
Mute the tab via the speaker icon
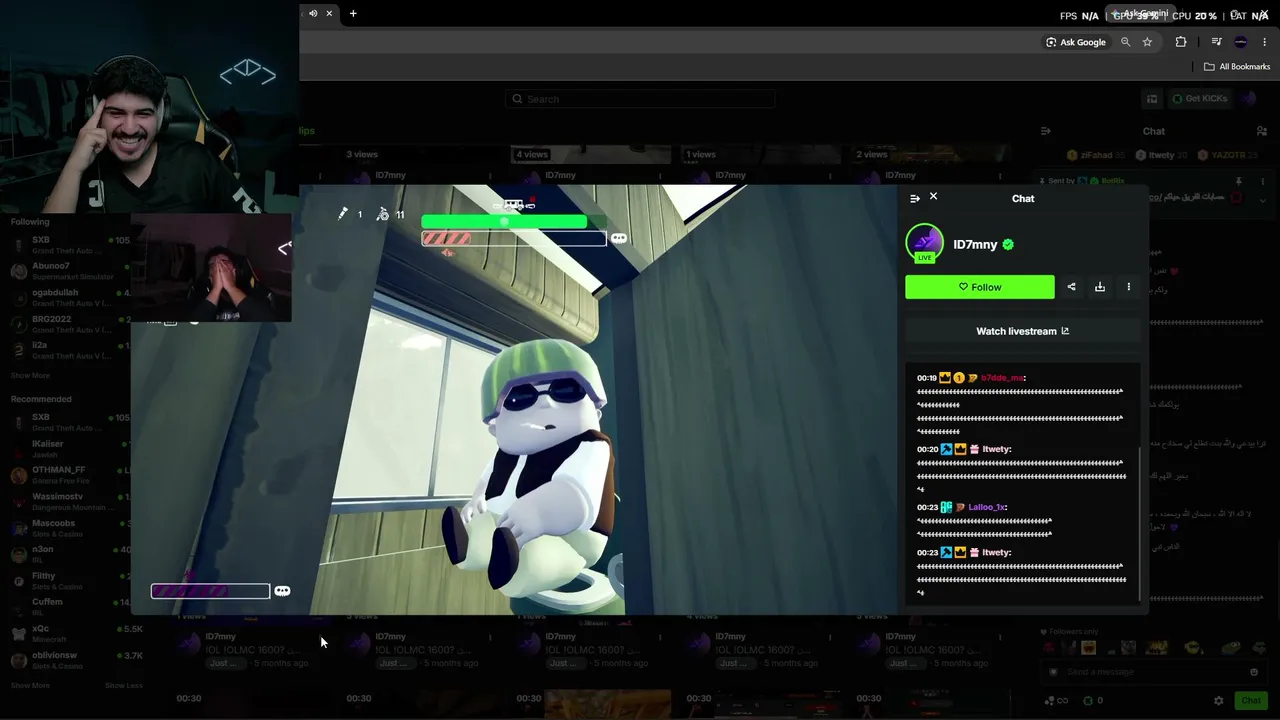point(313,13)
